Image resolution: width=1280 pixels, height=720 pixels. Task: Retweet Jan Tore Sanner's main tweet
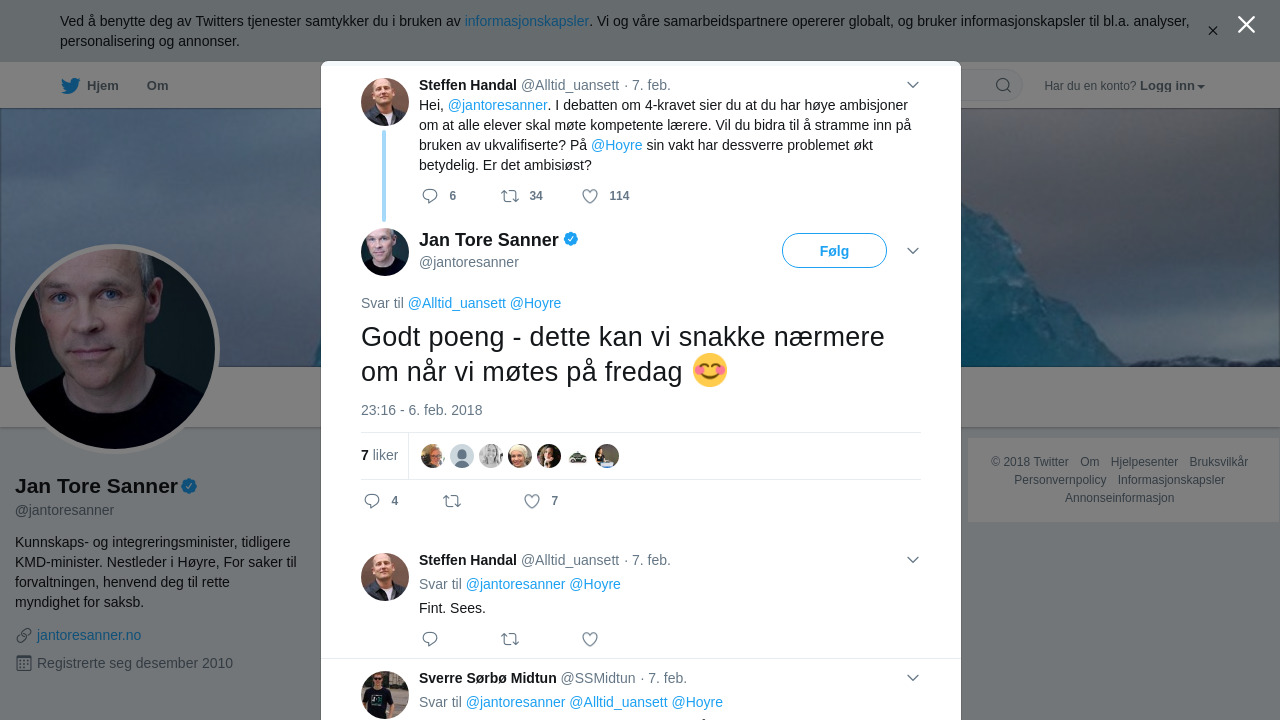click(x=452, y=501)
